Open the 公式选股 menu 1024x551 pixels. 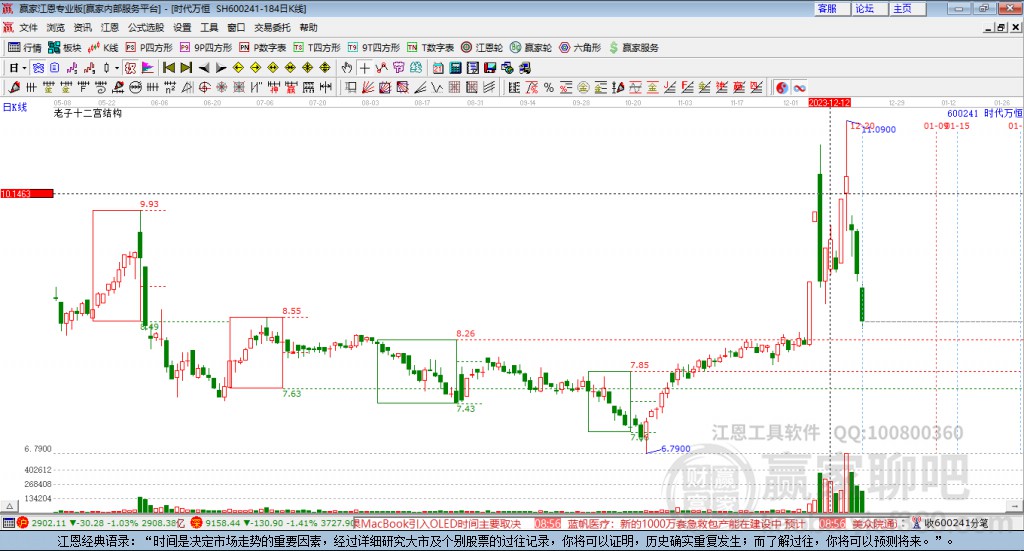146,27
